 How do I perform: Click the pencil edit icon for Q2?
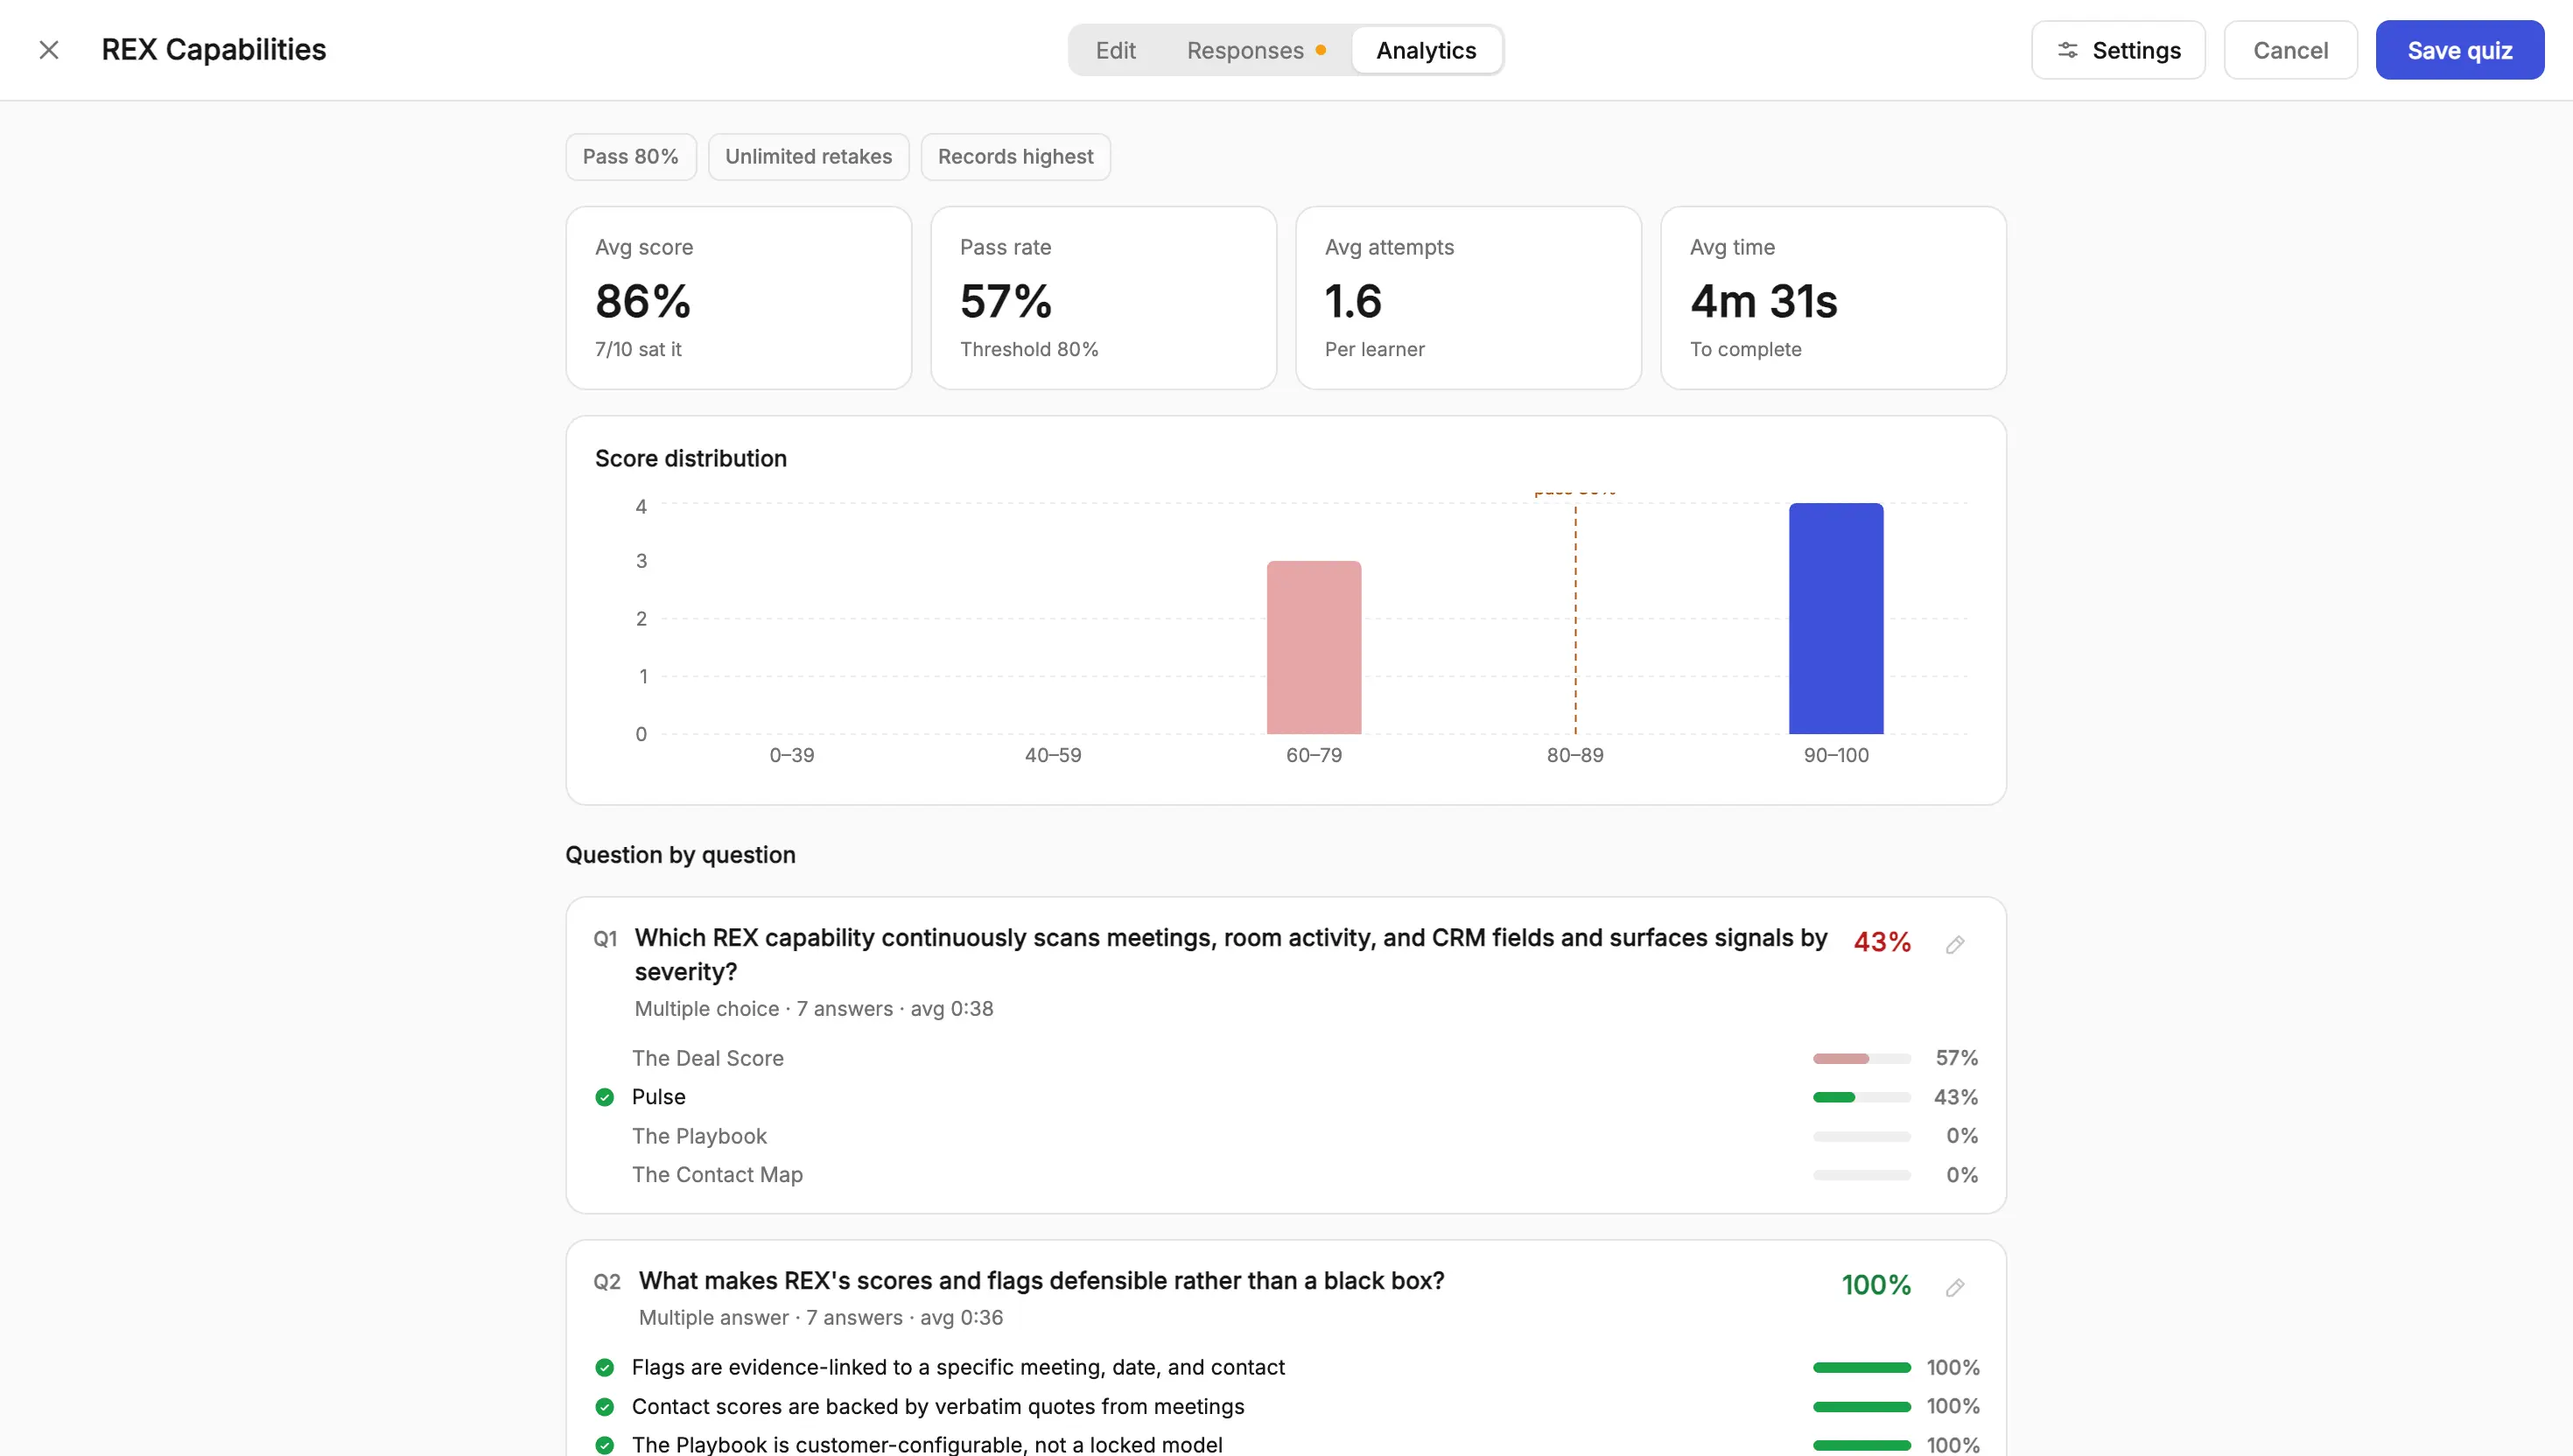point(1955,1287)
